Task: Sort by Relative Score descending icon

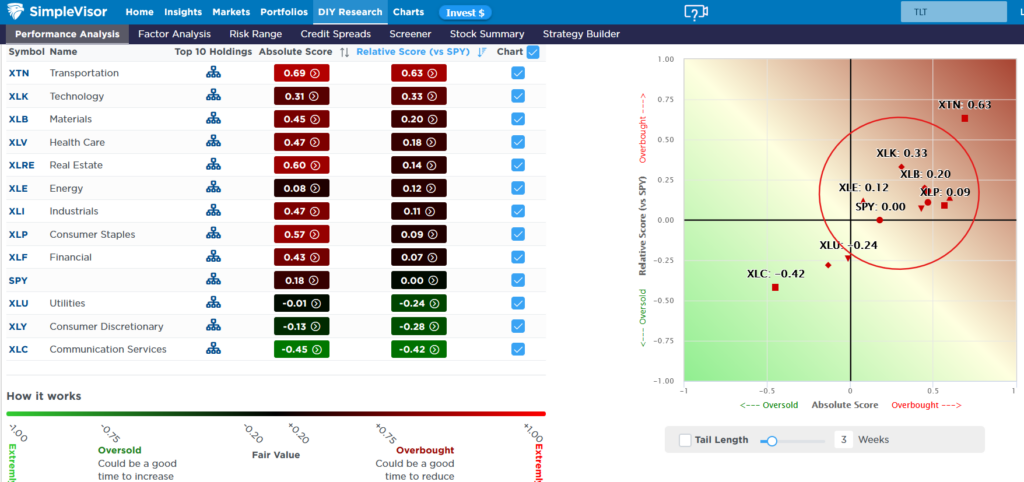Action: 482,52
